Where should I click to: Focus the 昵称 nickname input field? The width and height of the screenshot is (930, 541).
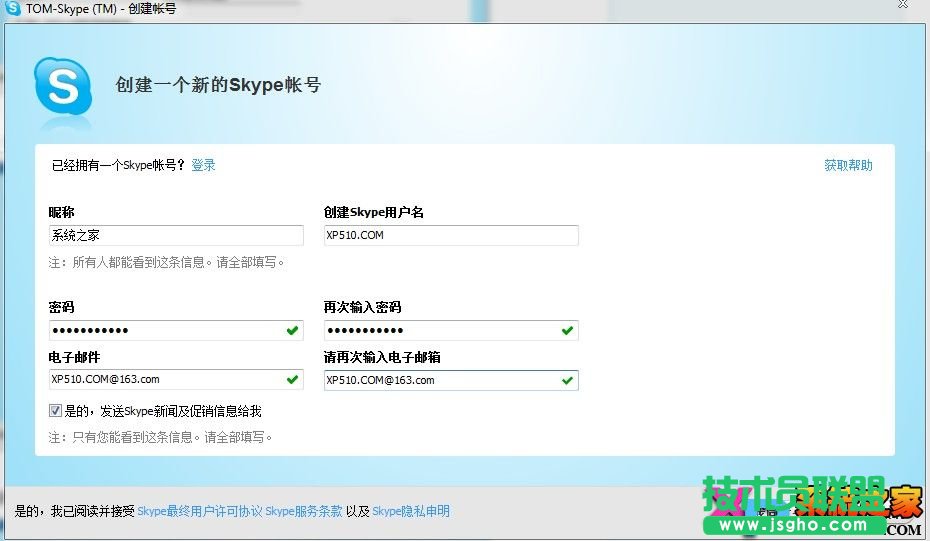point(175,235)
